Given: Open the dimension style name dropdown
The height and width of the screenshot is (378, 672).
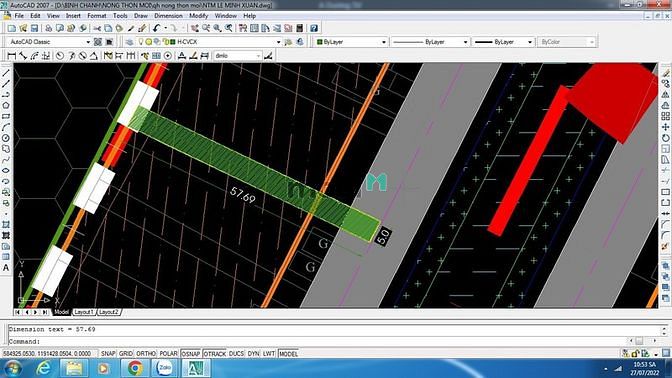Looking at the screenshot, I should pos(258,56).
